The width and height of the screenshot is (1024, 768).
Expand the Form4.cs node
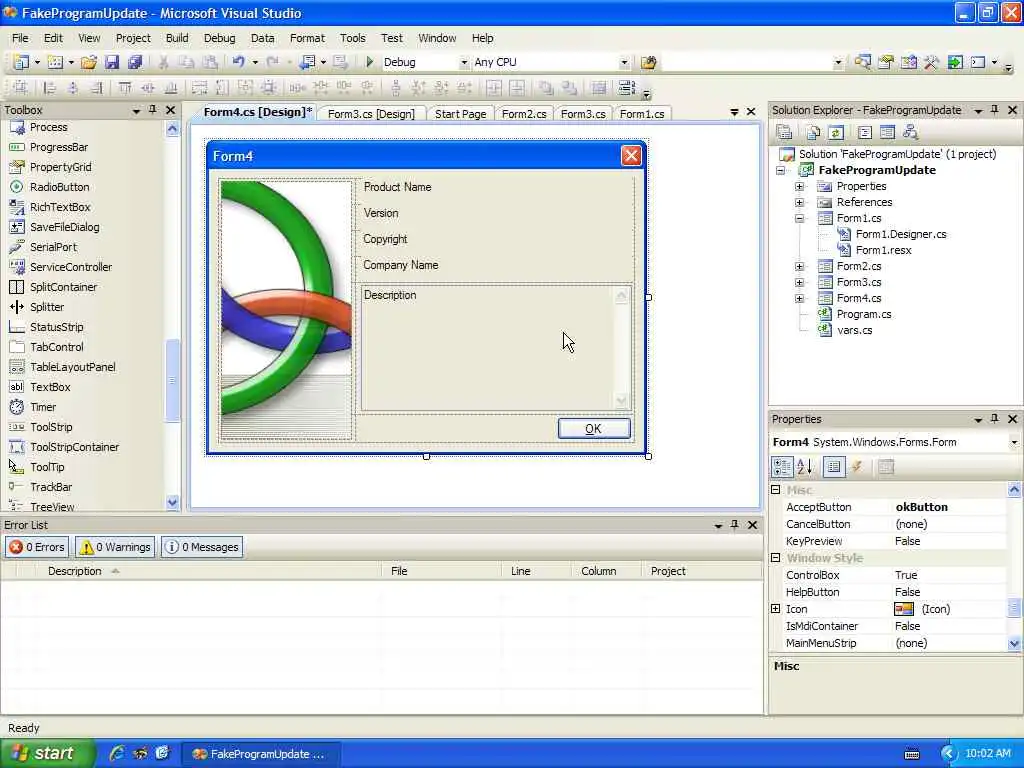point(799,298)
